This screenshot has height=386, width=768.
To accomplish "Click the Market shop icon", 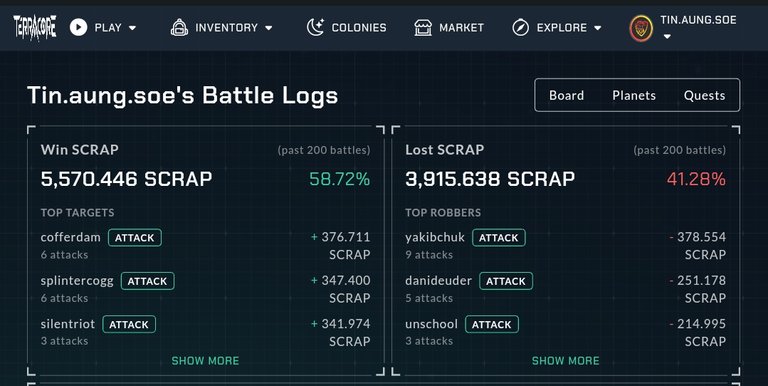I will pos(423,27).
